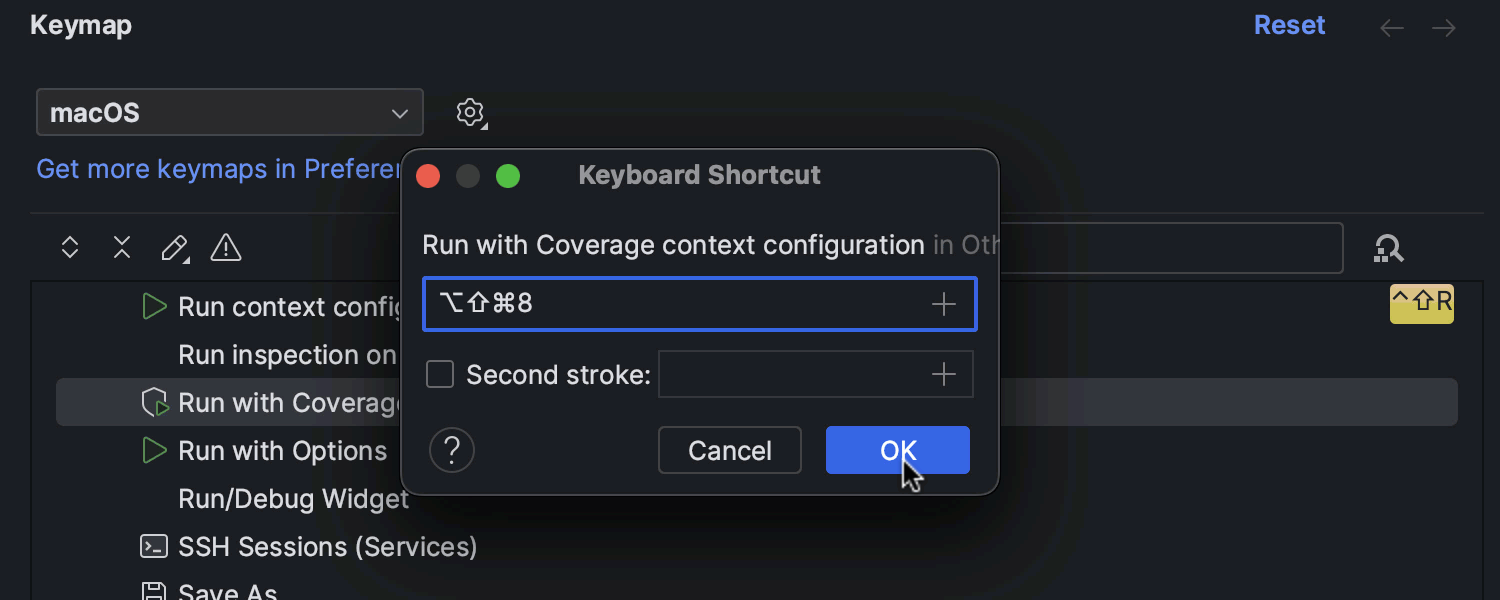Click the plus icon in first stroke field
This screenshot has width=1500, height=600.
pos(943,304)
